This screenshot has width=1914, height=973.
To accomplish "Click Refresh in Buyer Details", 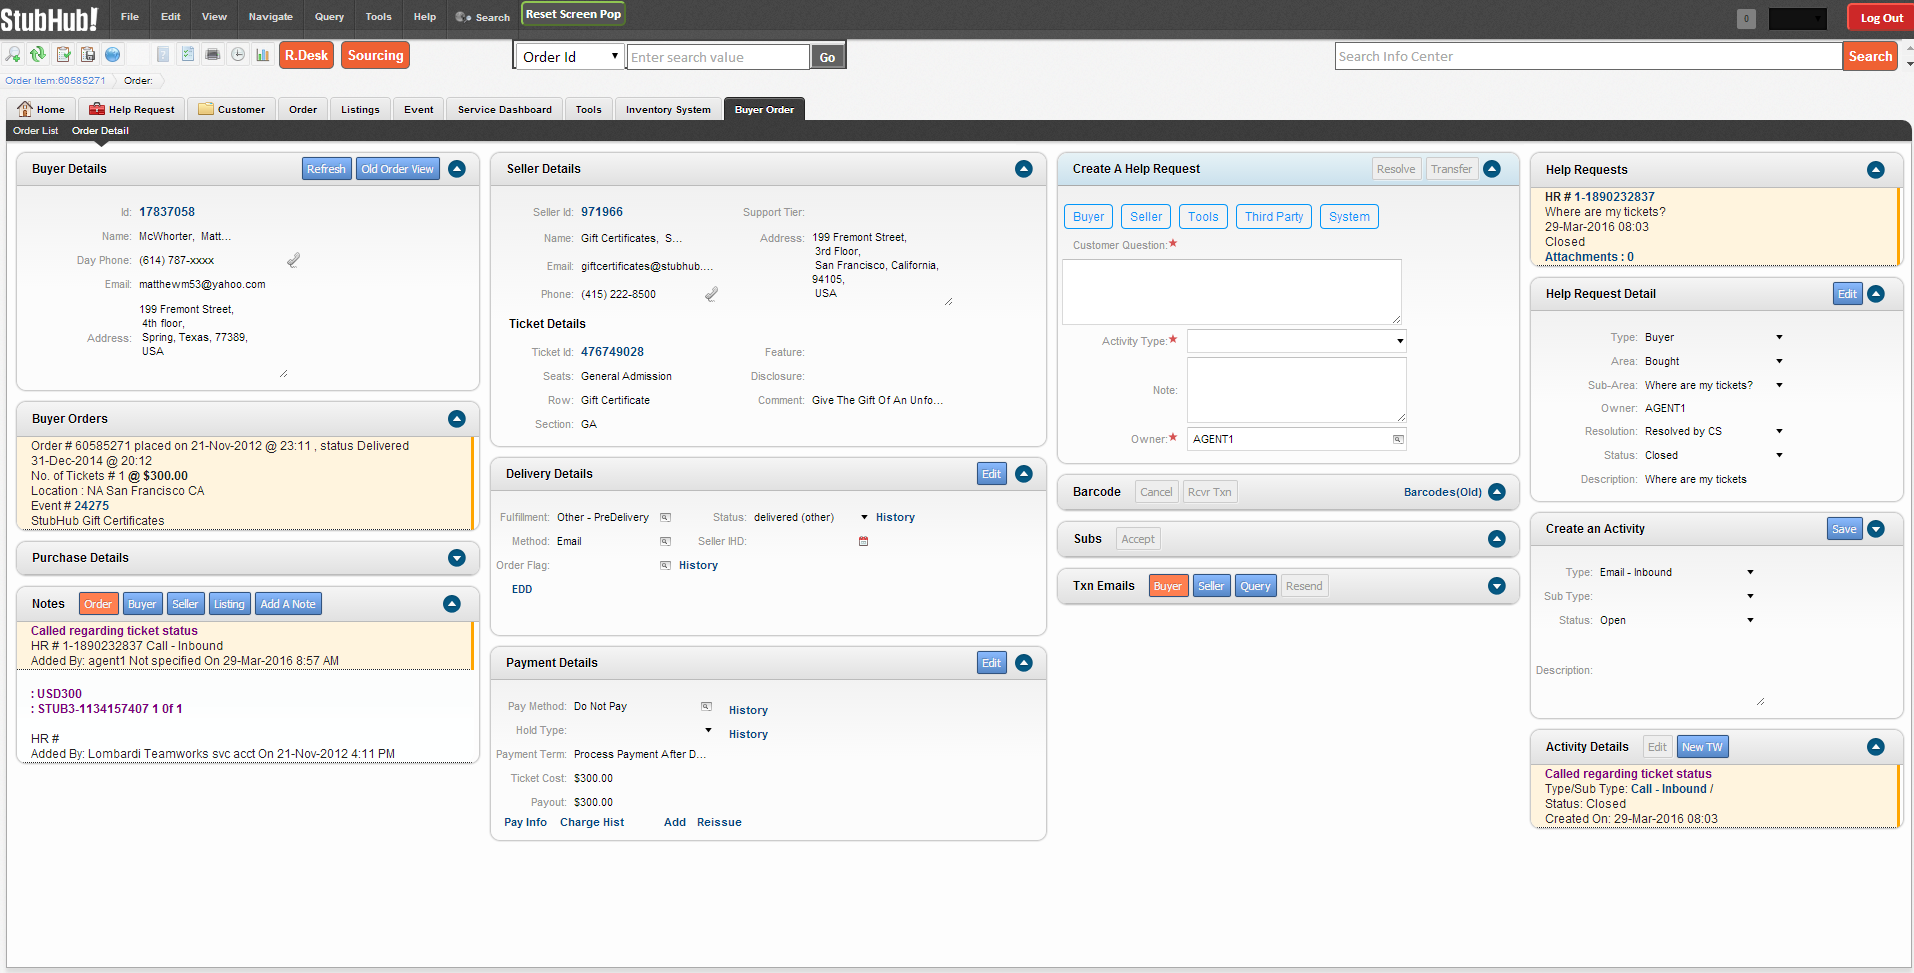I will [326, 169].
